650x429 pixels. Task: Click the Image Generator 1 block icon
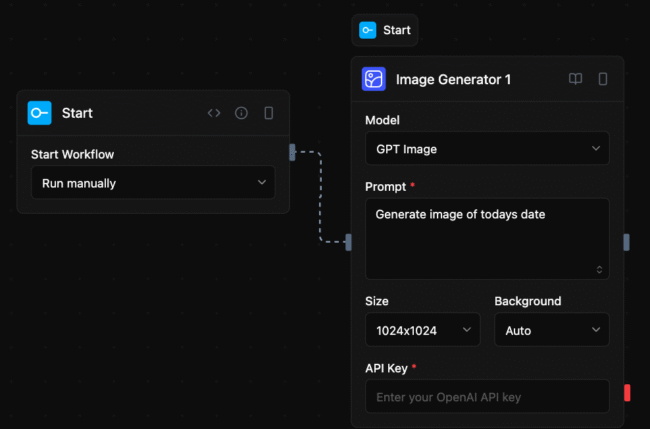click(374, 79)
